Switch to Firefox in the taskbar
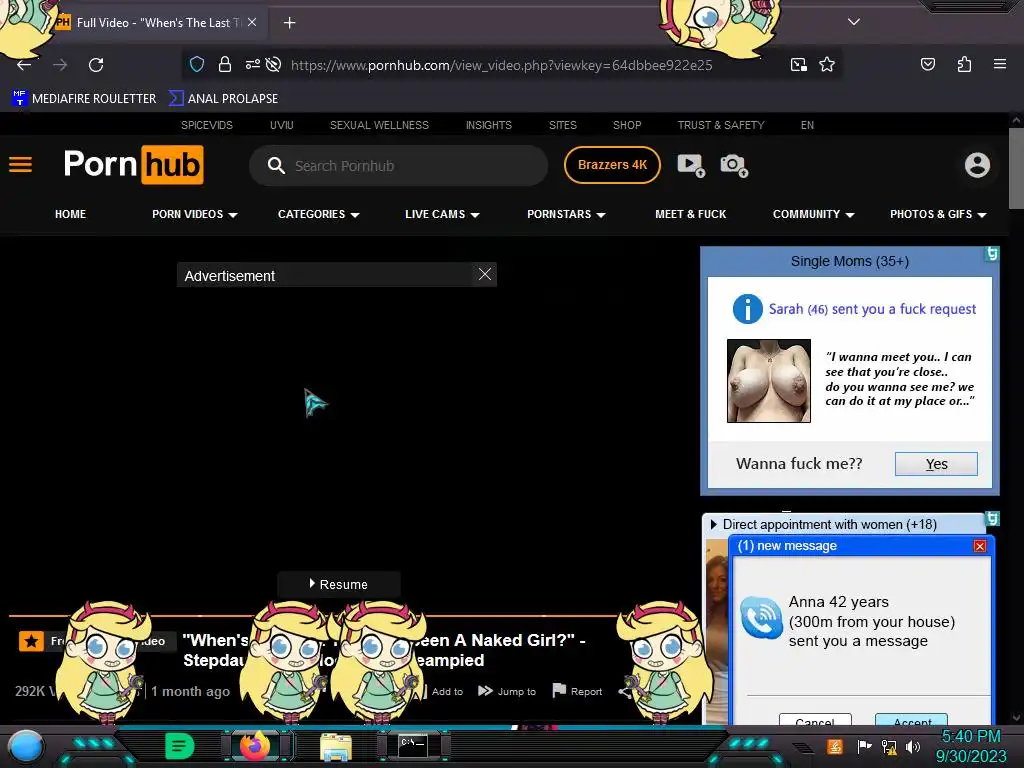 (x=255, y=746)
